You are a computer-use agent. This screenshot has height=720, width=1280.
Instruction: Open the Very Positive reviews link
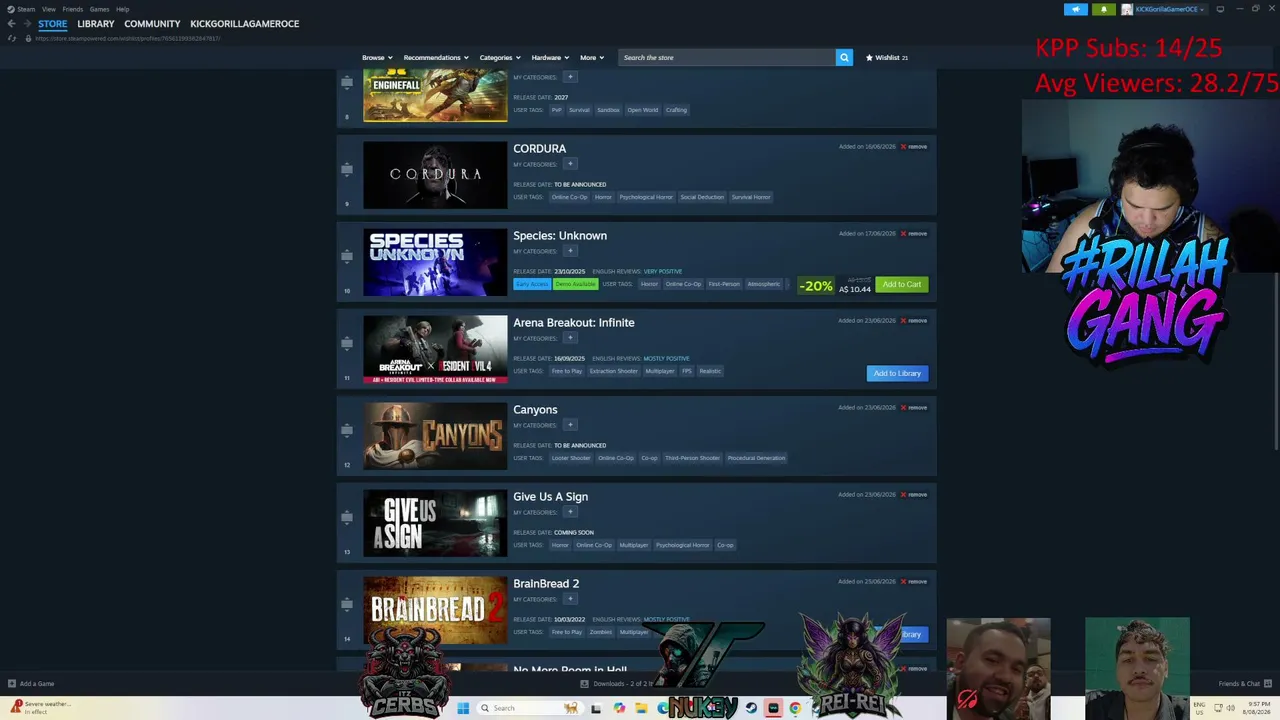pos(663,272)
